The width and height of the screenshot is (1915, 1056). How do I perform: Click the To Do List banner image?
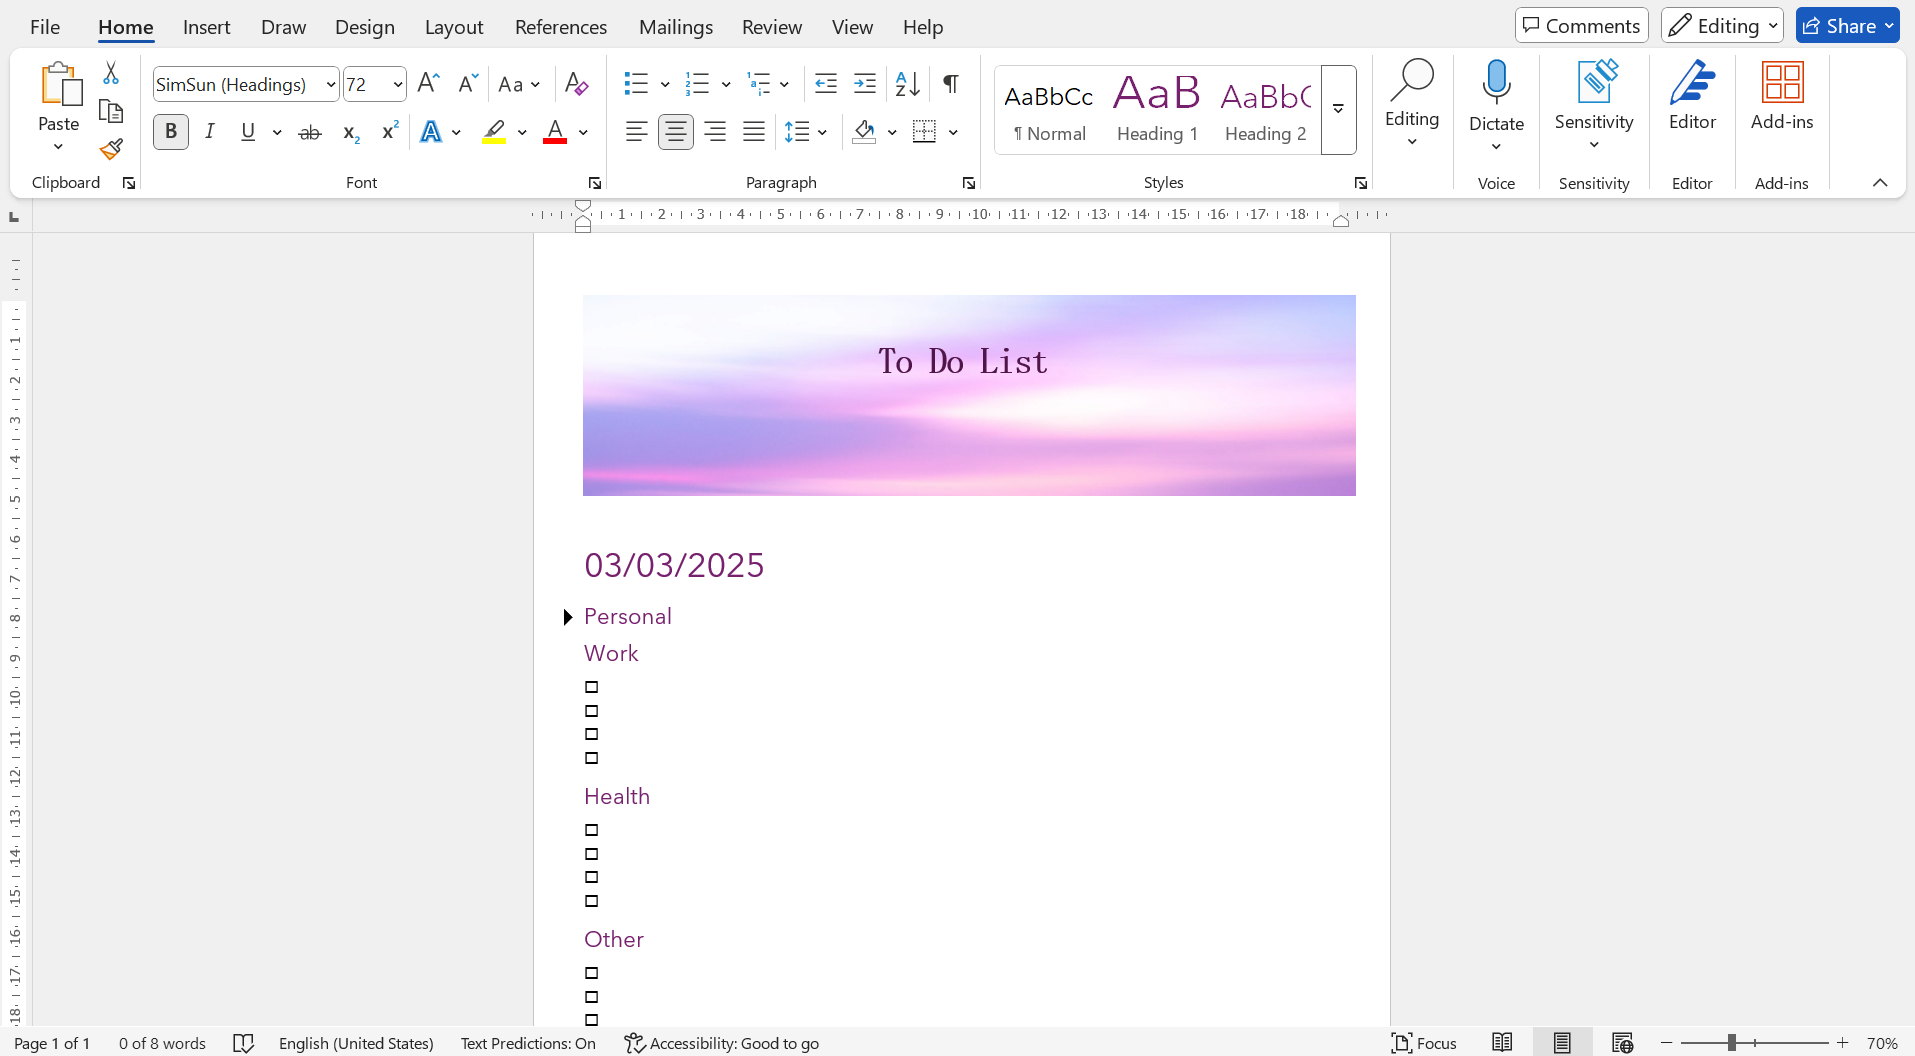click(969, 395)
